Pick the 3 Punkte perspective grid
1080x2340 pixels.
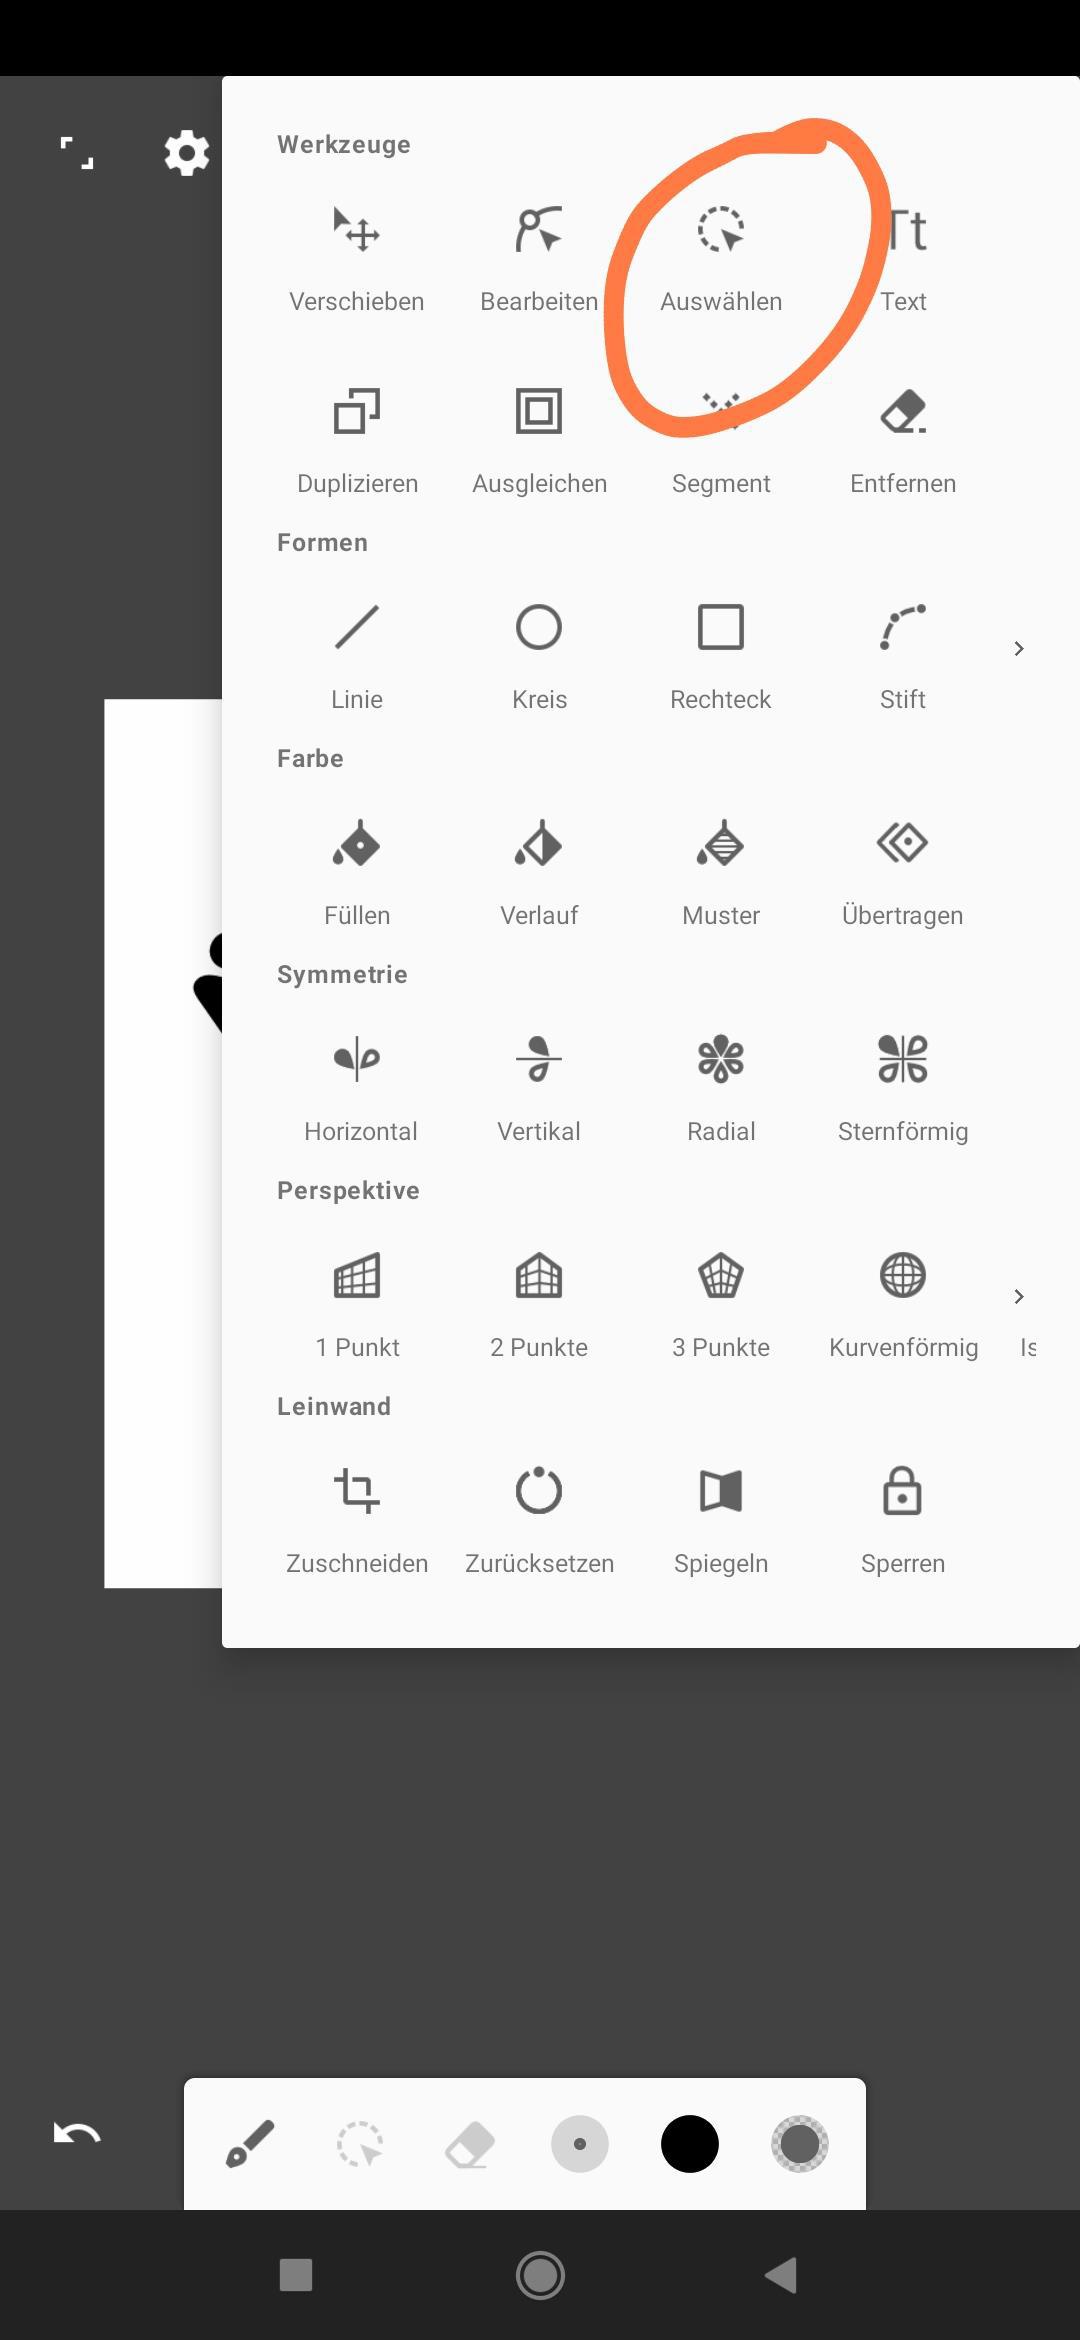coord(721,1305)
